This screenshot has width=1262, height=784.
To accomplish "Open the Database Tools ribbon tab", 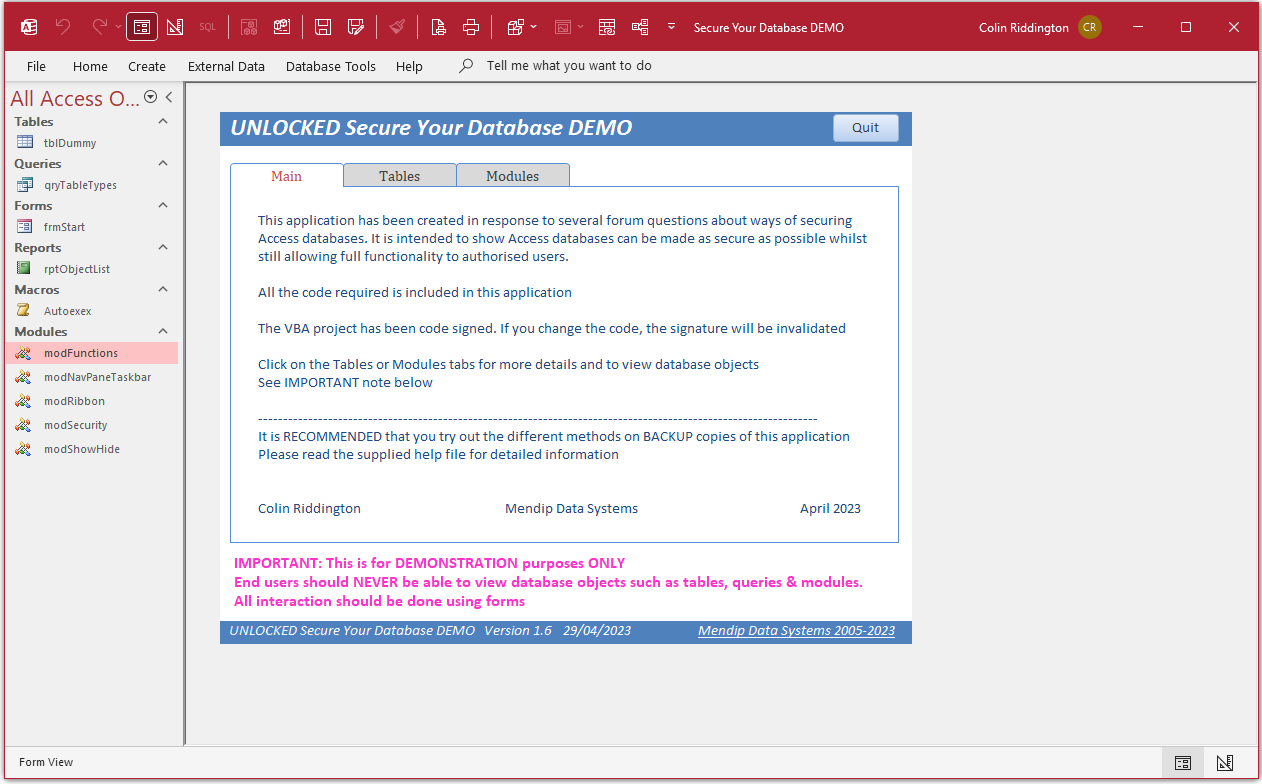I will 331,66.
